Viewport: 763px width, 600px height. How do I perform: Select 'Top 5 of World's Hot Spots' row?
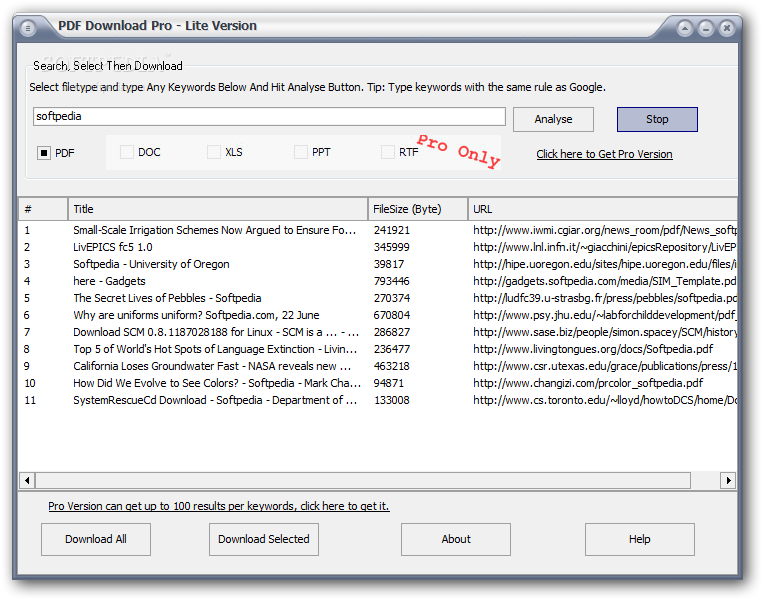pyautogui.click(x=378, y=349)
